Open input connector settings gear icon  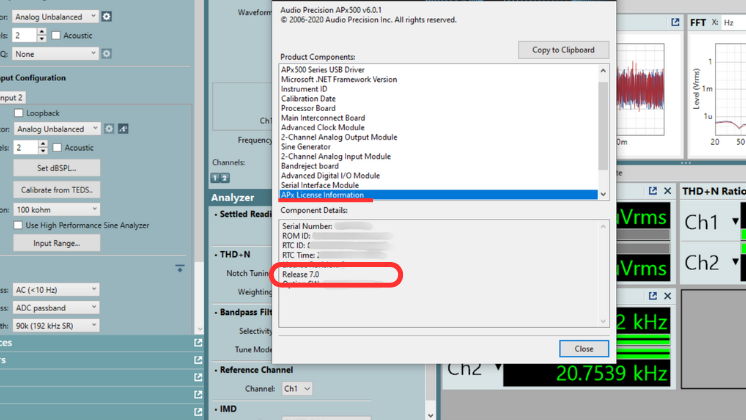click(110, 129)
